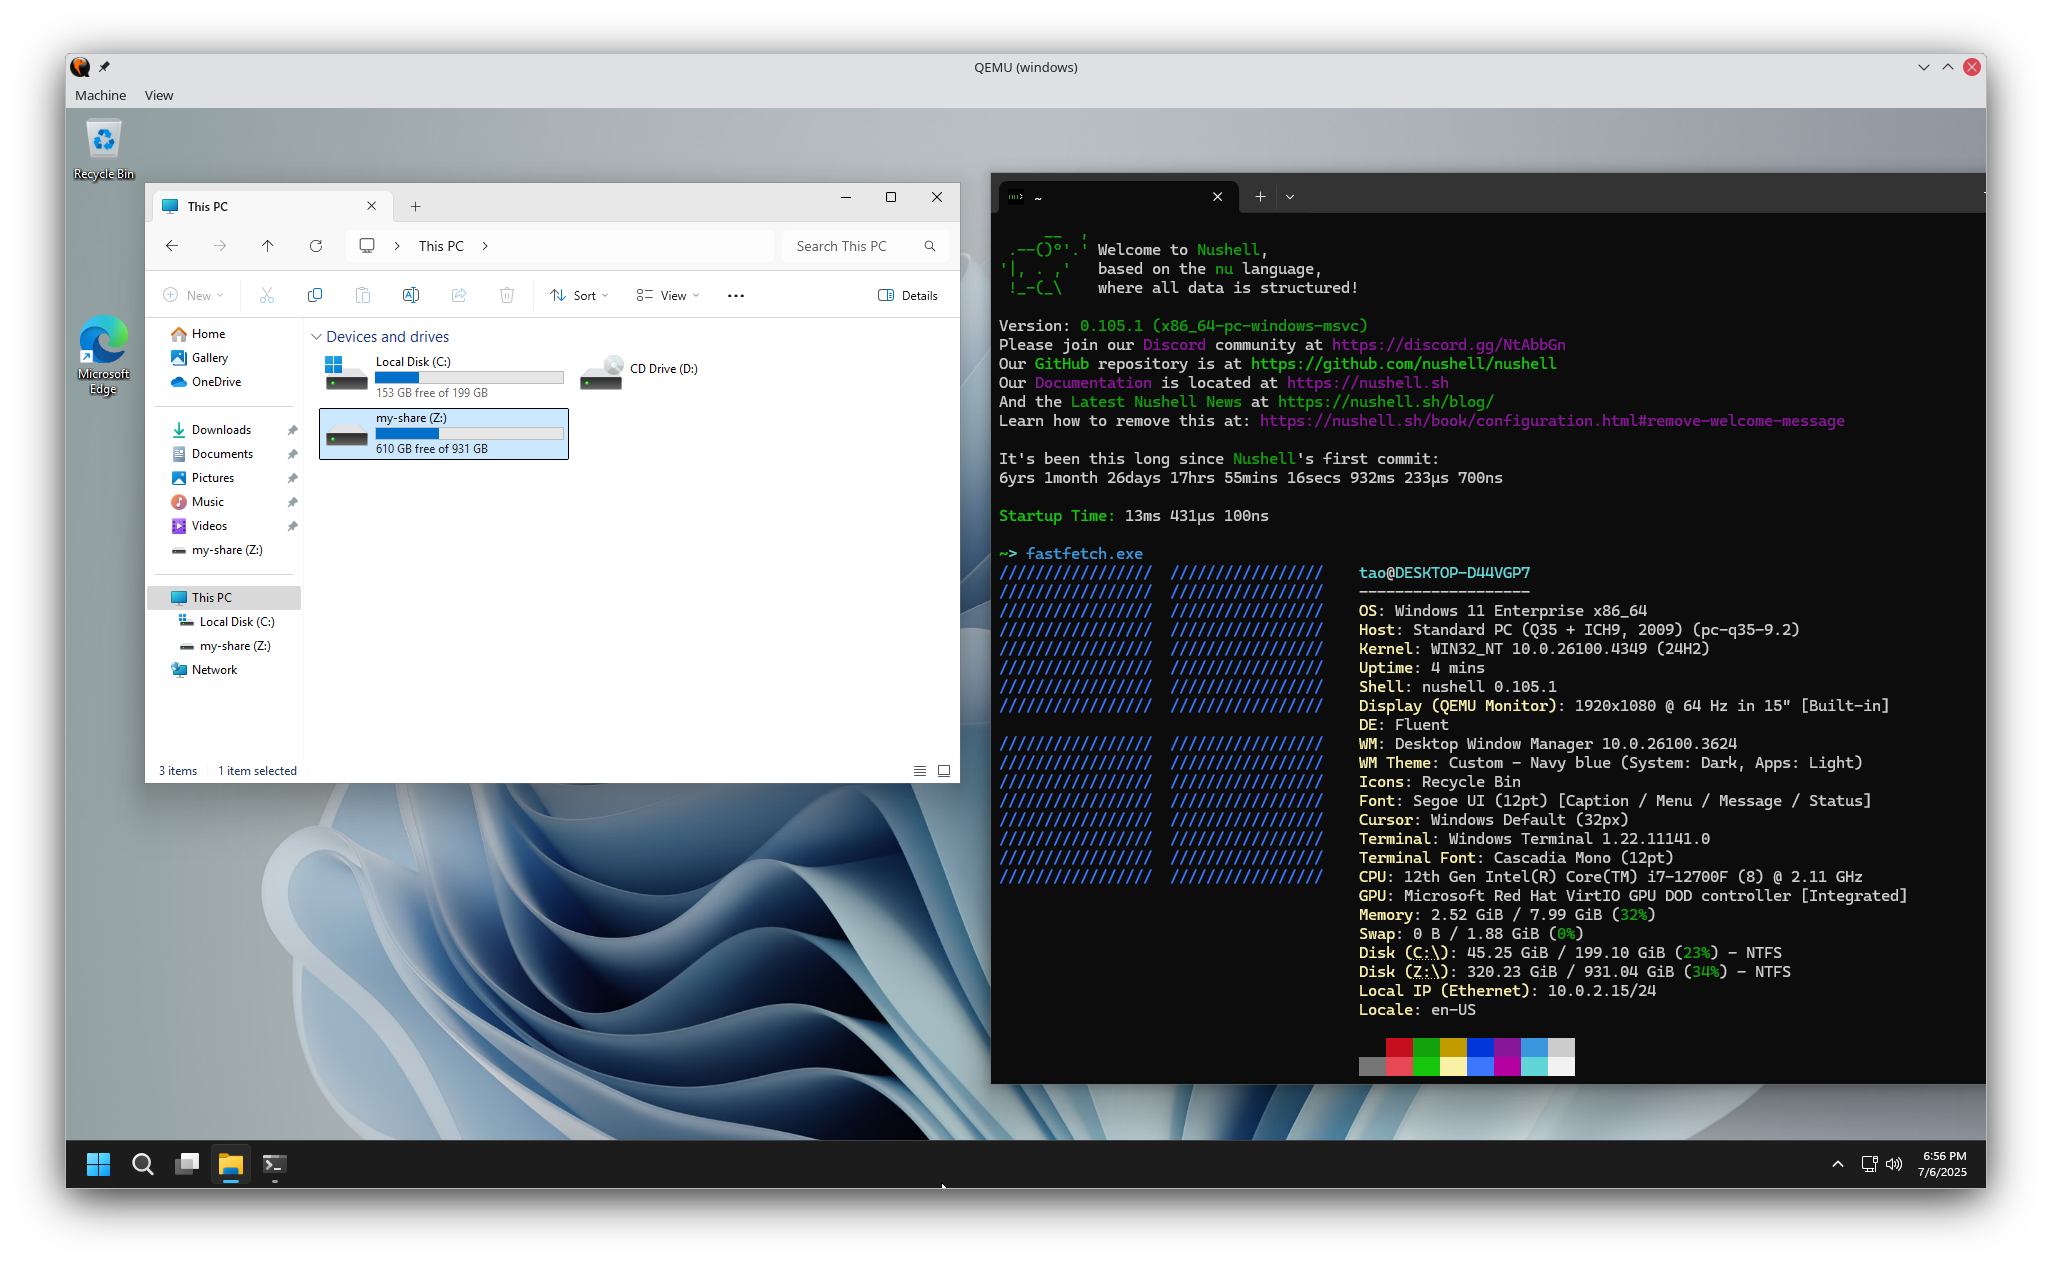Click the Rename icon in toolbar
2052x1266 pixels.
[x=411, y=295]
